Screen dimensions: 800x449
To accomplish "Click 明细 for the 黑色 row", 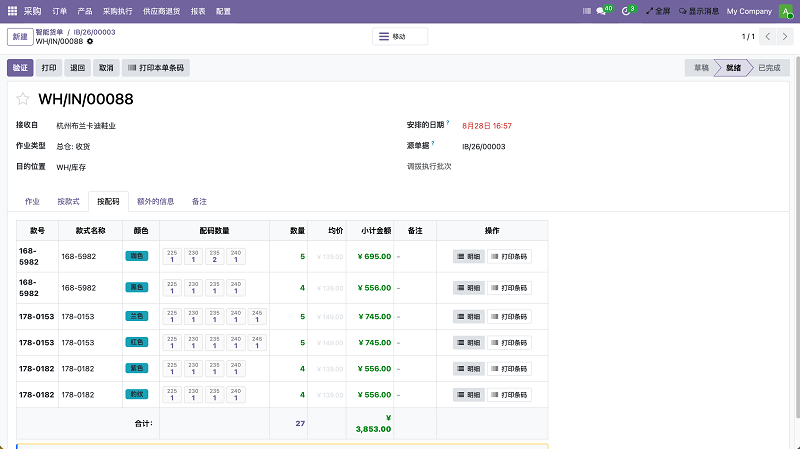I will pyautogui.click(x=468, y=288).
